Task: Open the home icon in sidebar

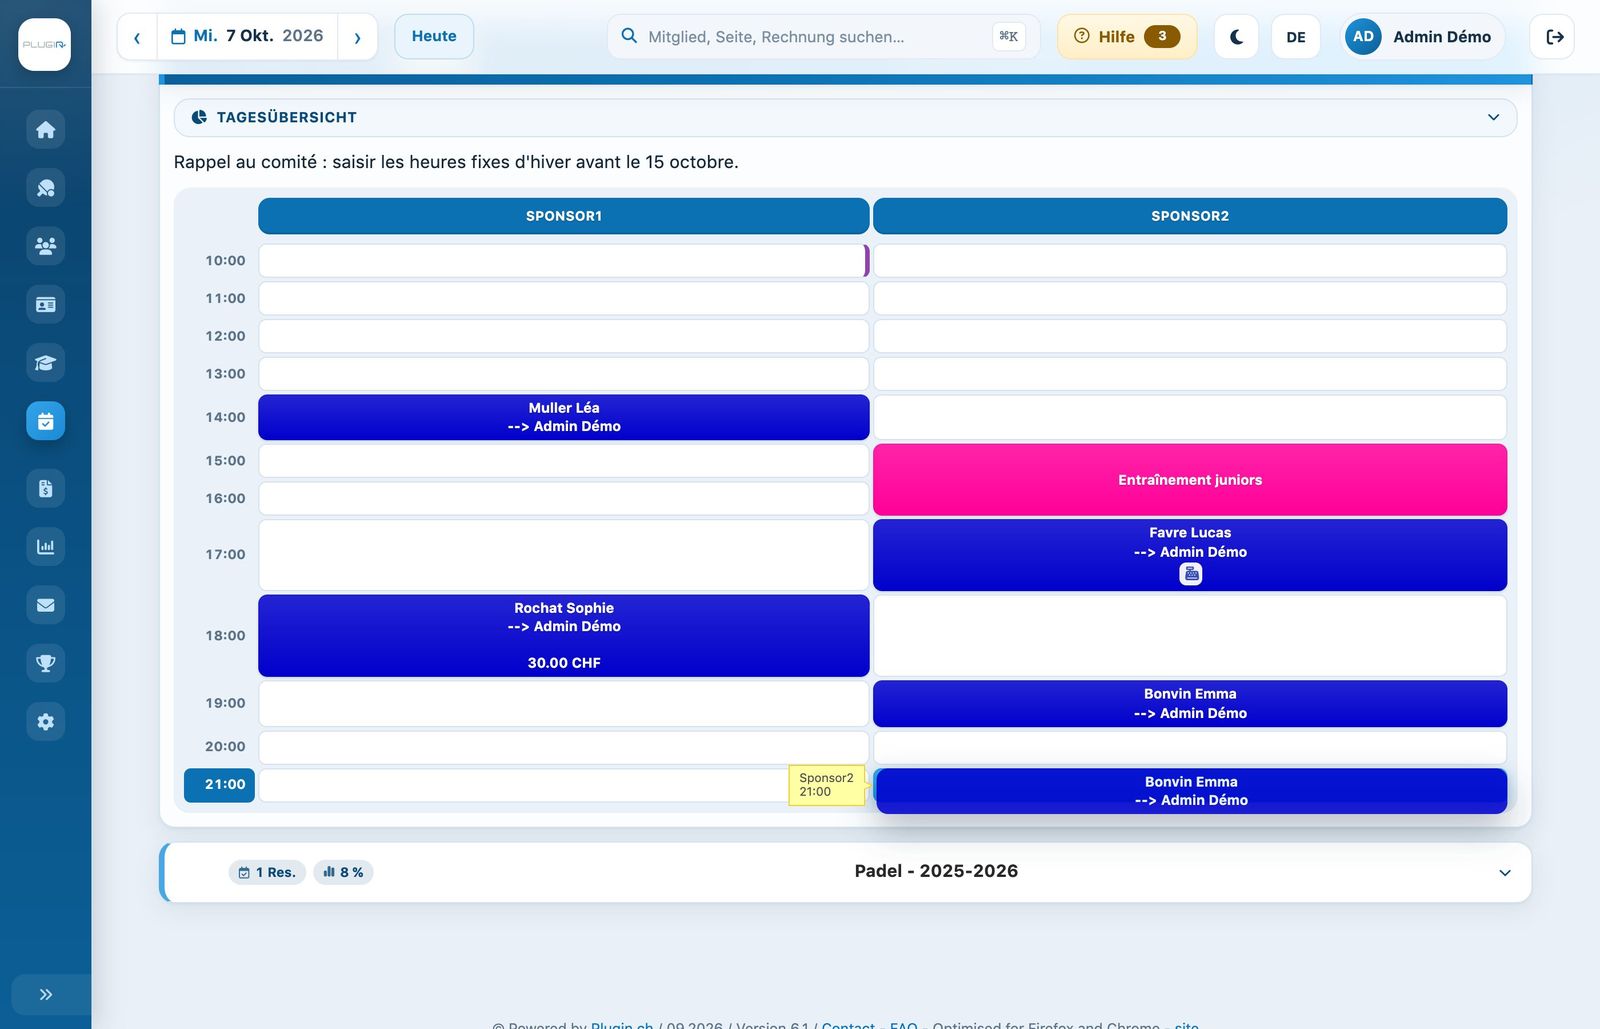Action: coord(45,130)
